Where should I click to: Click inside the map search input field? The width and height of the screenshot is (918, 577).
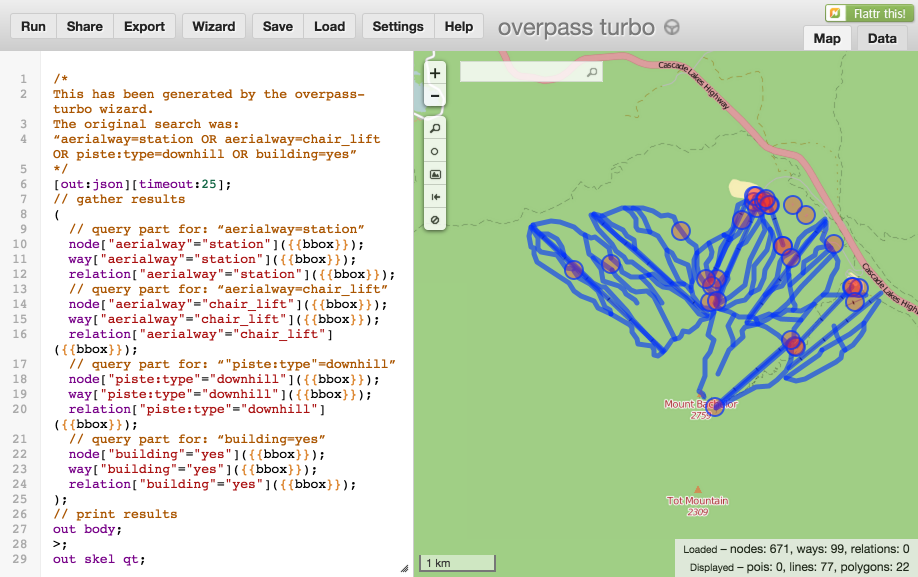coord(520,72)
